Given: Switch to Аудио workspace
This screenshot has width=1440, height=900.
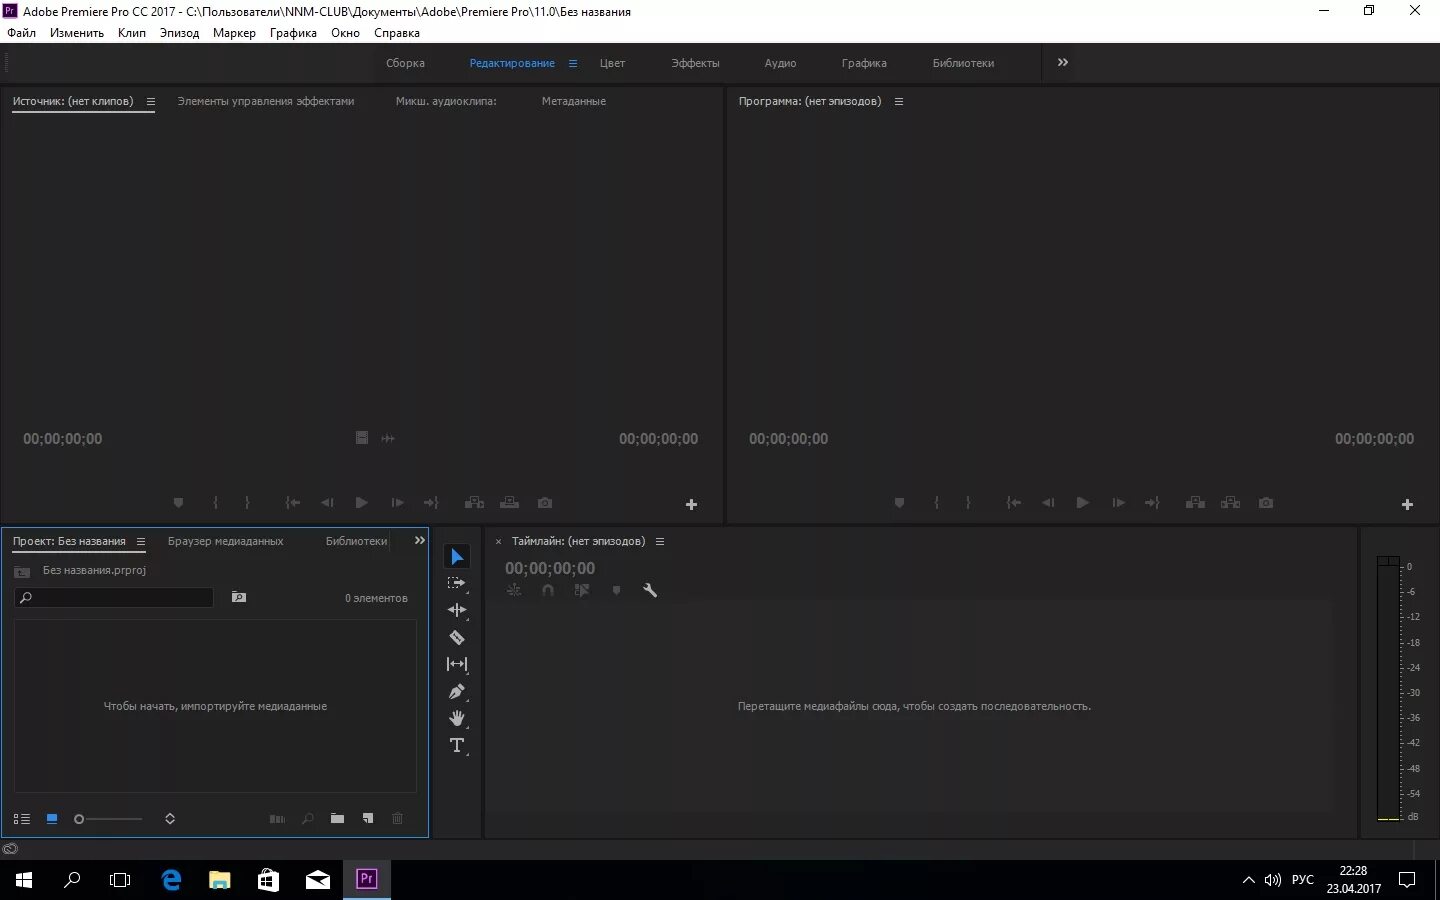Looking at the screenshot, I should coord(780,63).
